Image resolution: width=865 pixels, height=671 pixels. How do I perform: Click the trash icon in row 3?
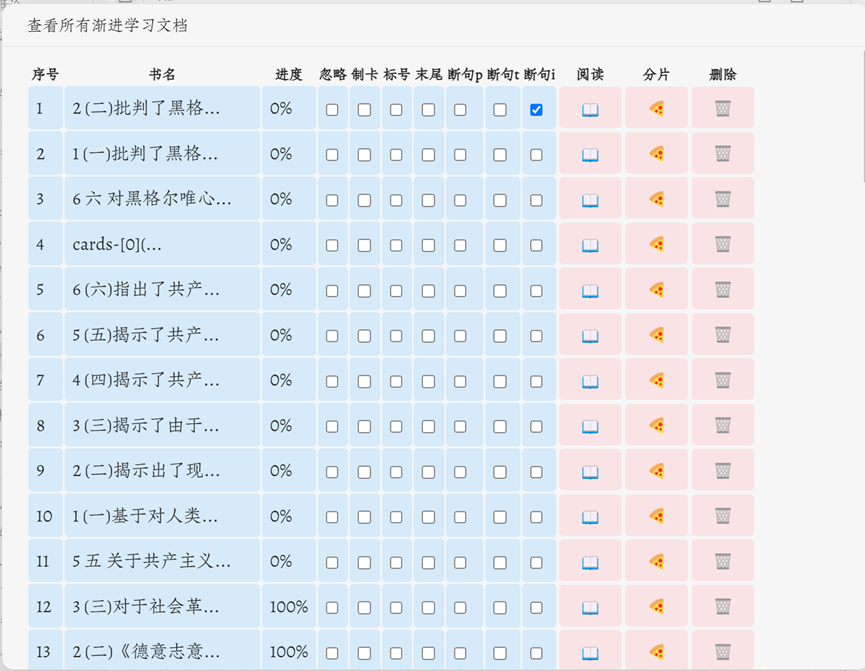(723, 199)
